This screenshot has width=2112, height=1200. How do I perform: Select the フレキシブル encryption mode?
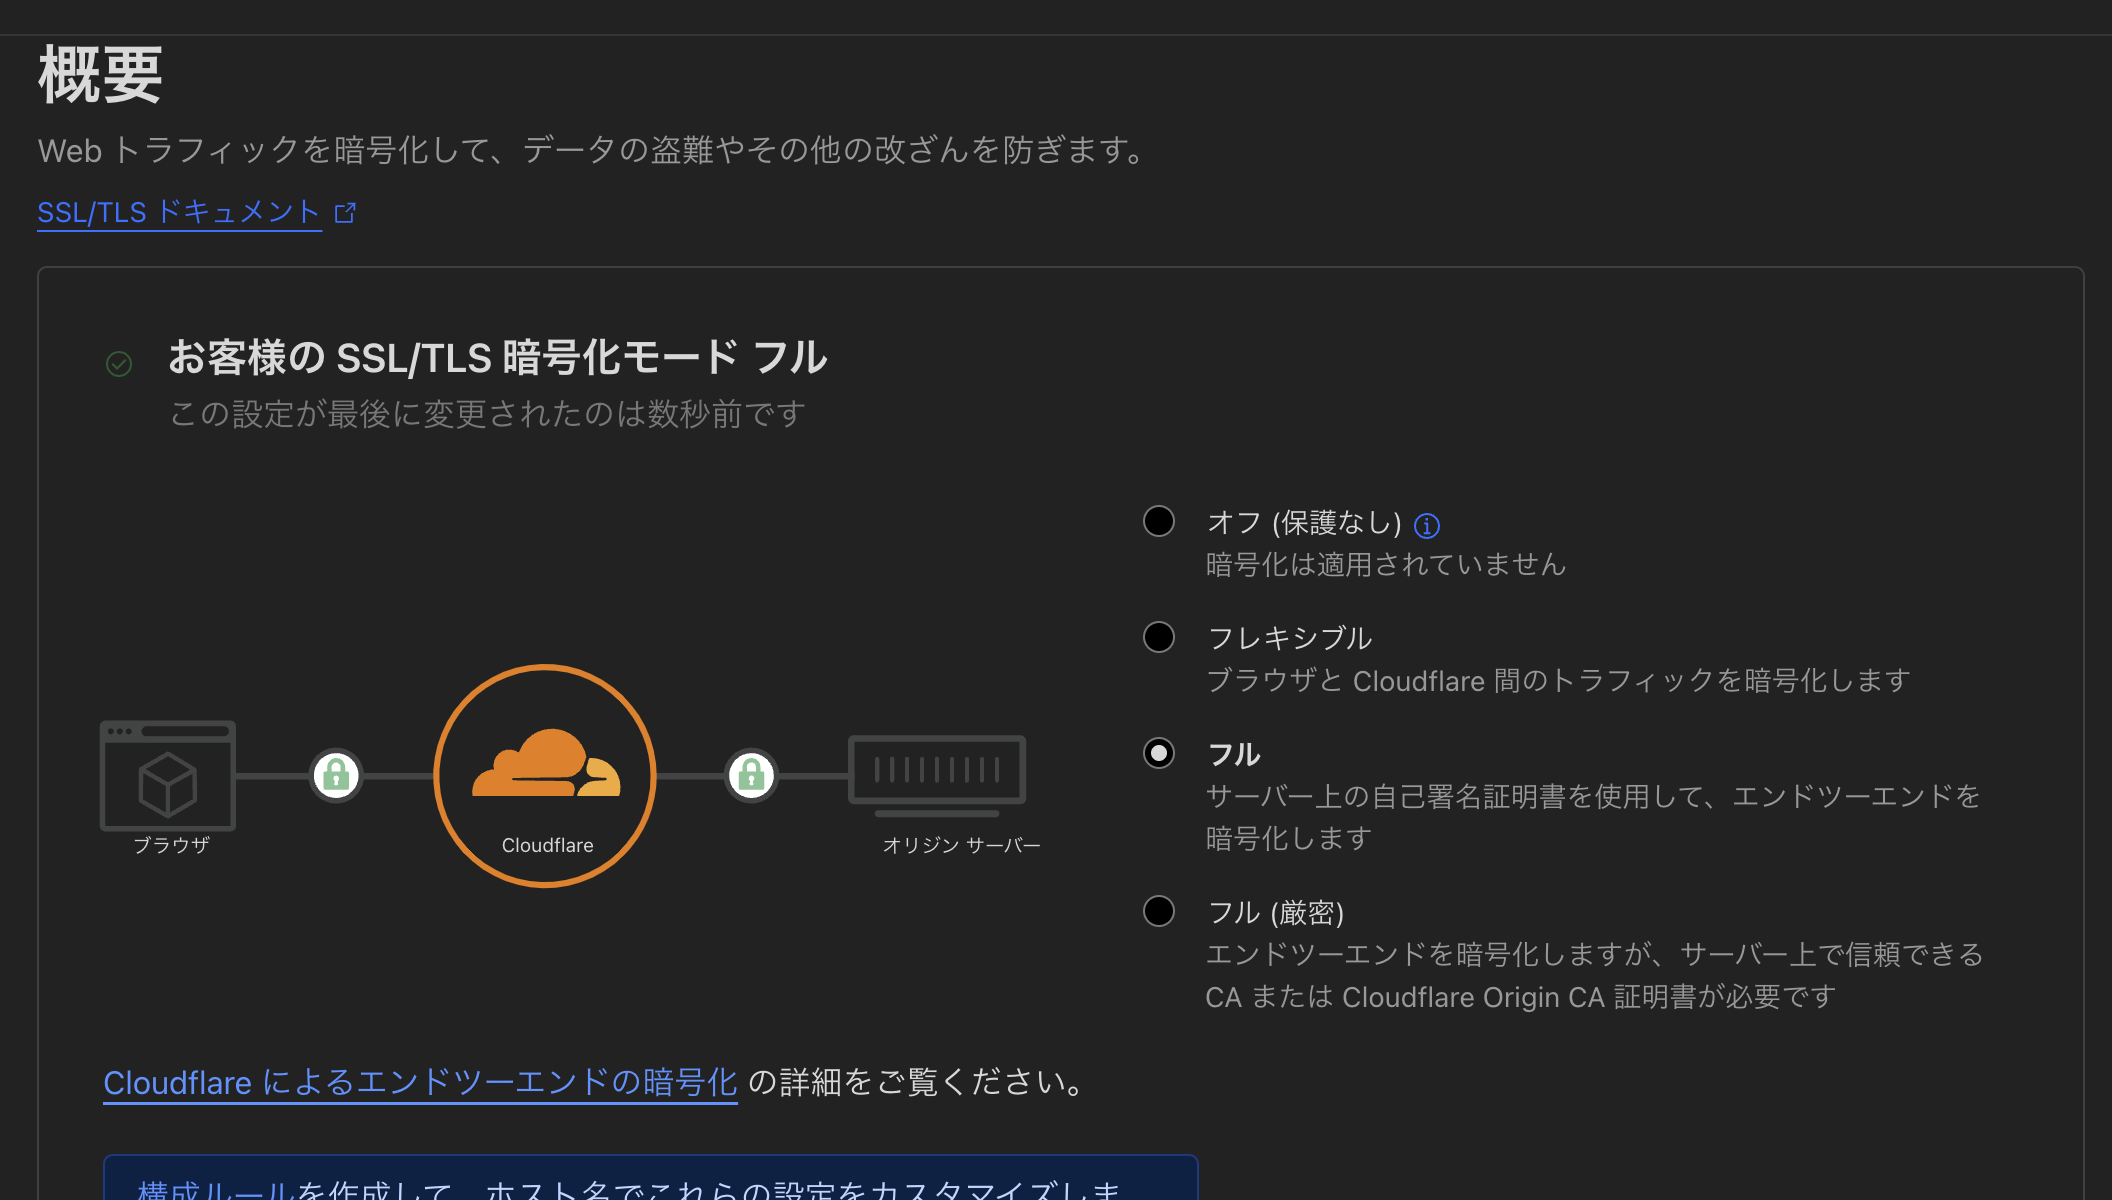point(1158,635)
